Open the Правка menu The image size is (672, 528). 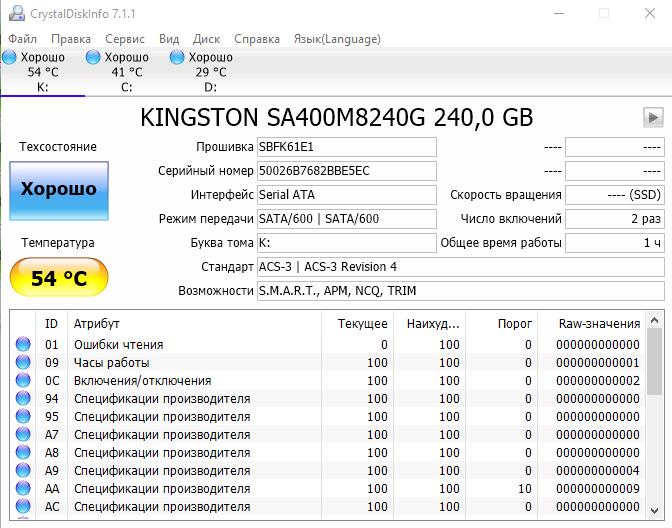(71, 39)
